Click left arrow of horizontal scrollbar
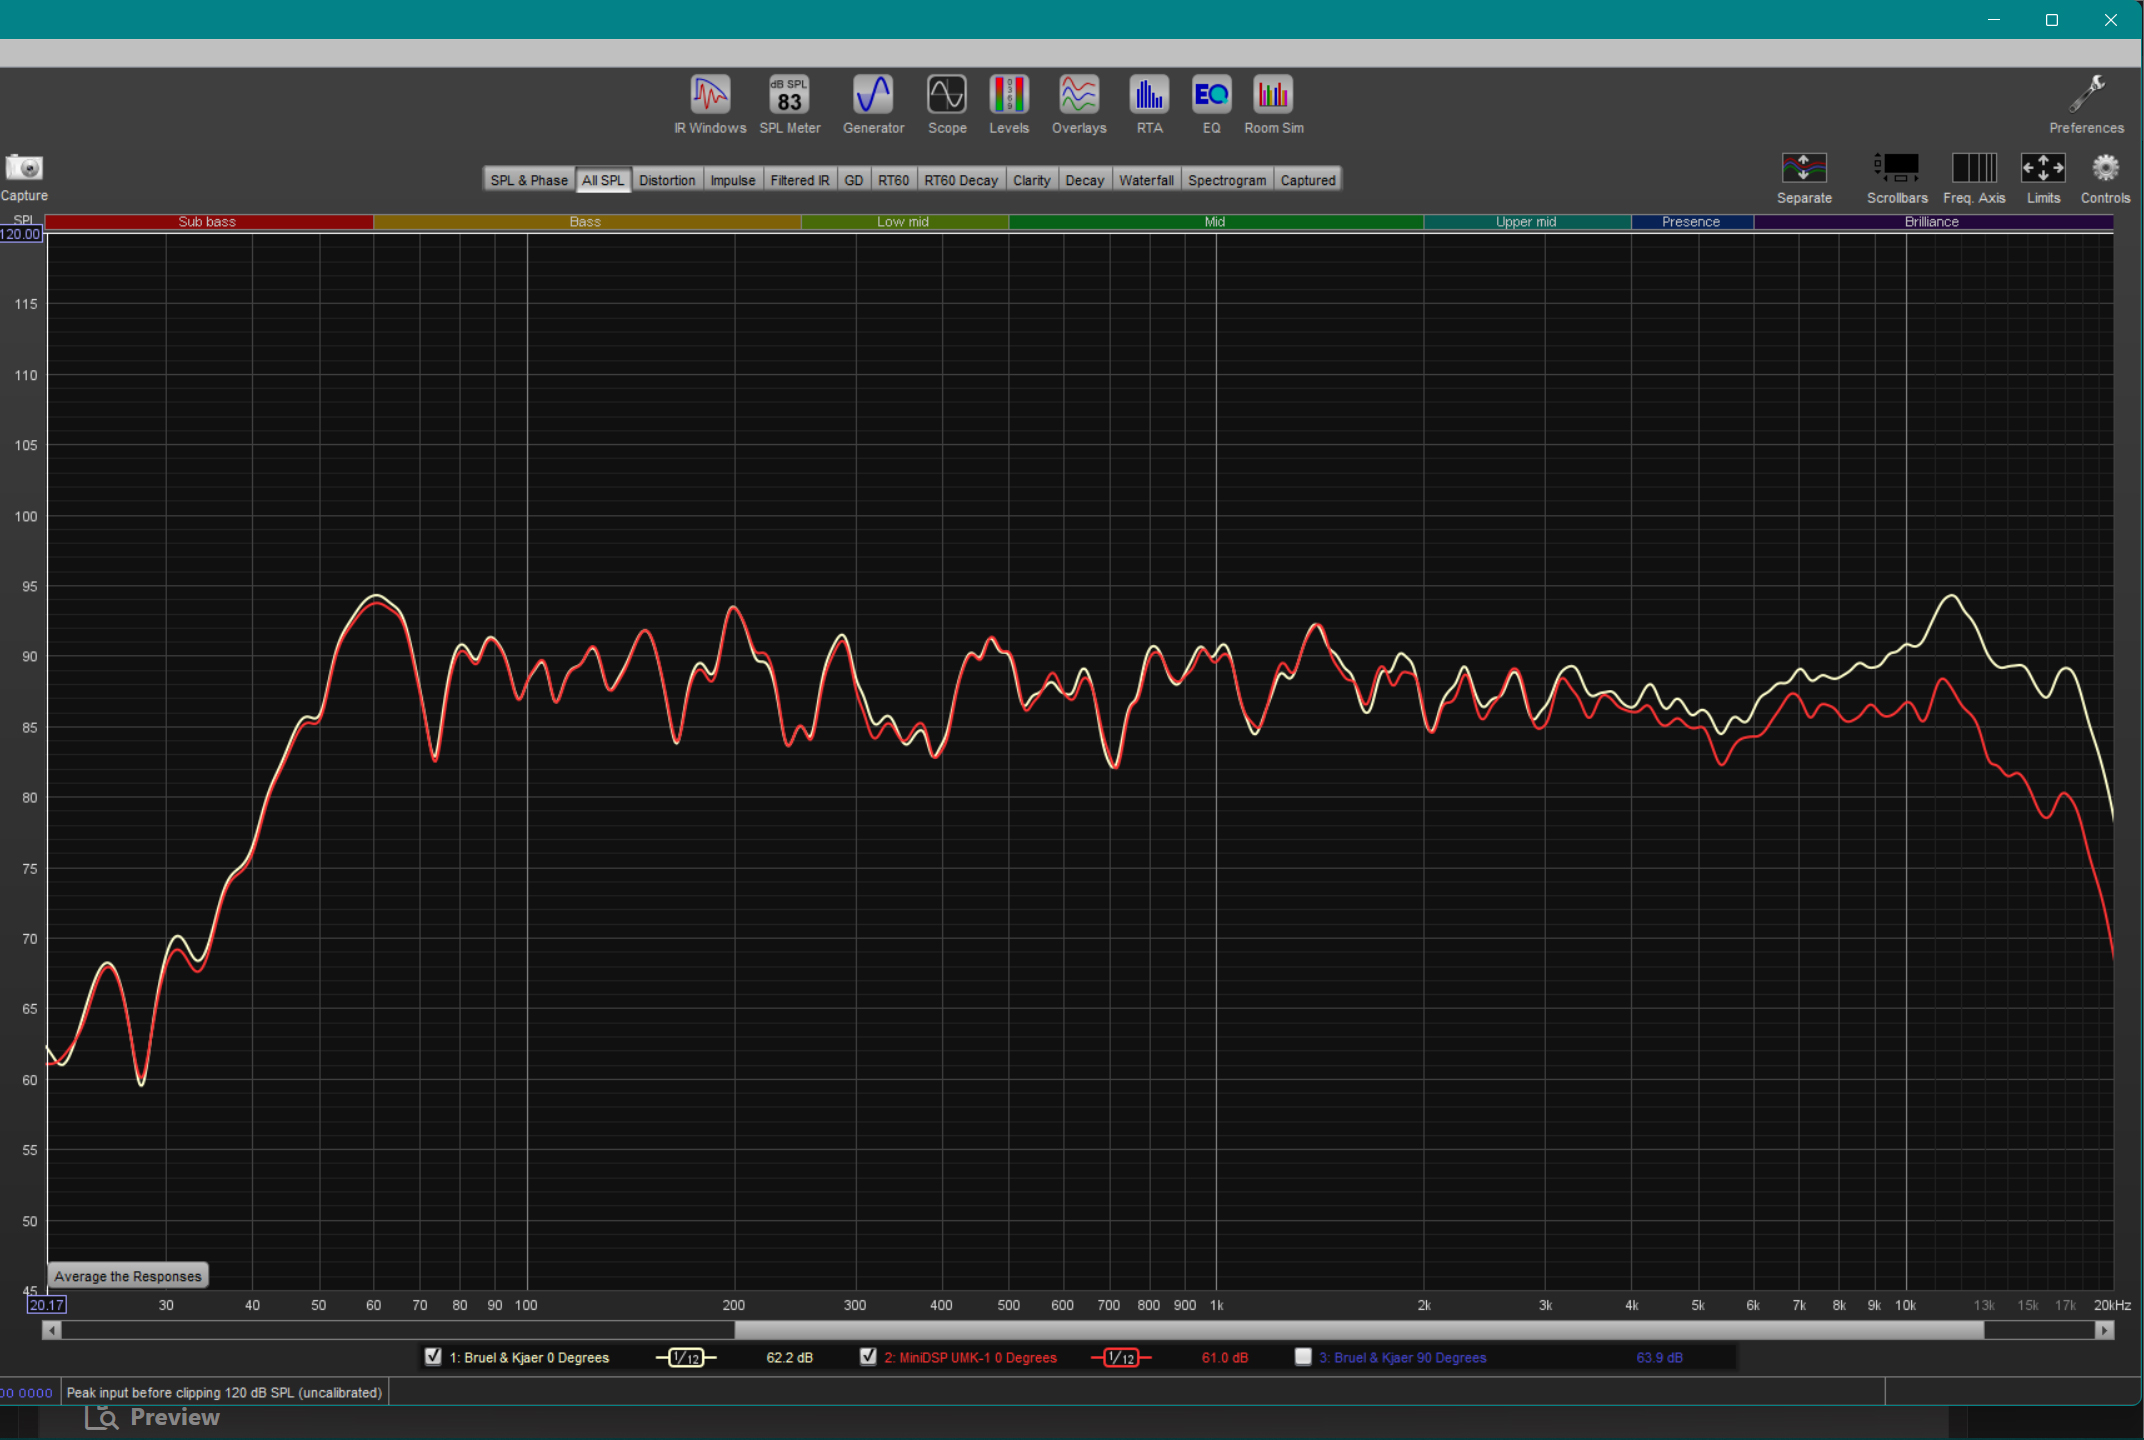Screen dimensions: 2144x1440 tap(52, 1330)
